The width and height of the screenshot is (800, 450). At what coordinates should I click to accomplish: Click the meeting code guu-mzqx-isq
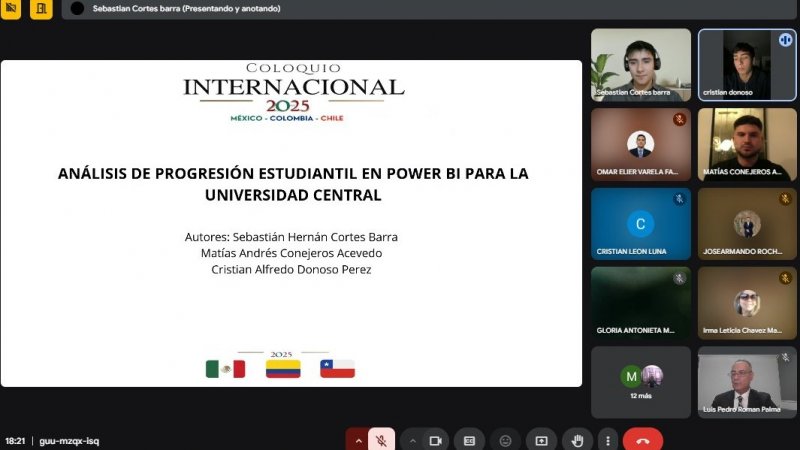[x=69, y=440]
